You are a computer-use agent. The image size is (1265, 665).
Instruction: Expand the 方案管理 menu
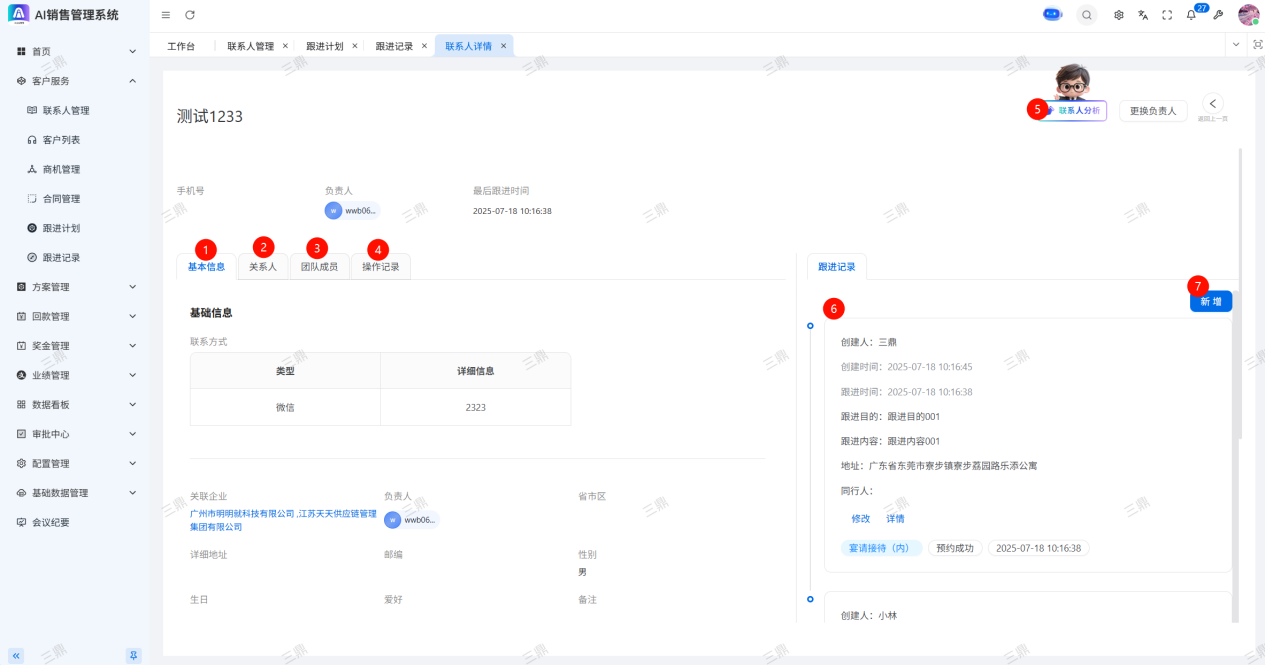click(75, 287)
